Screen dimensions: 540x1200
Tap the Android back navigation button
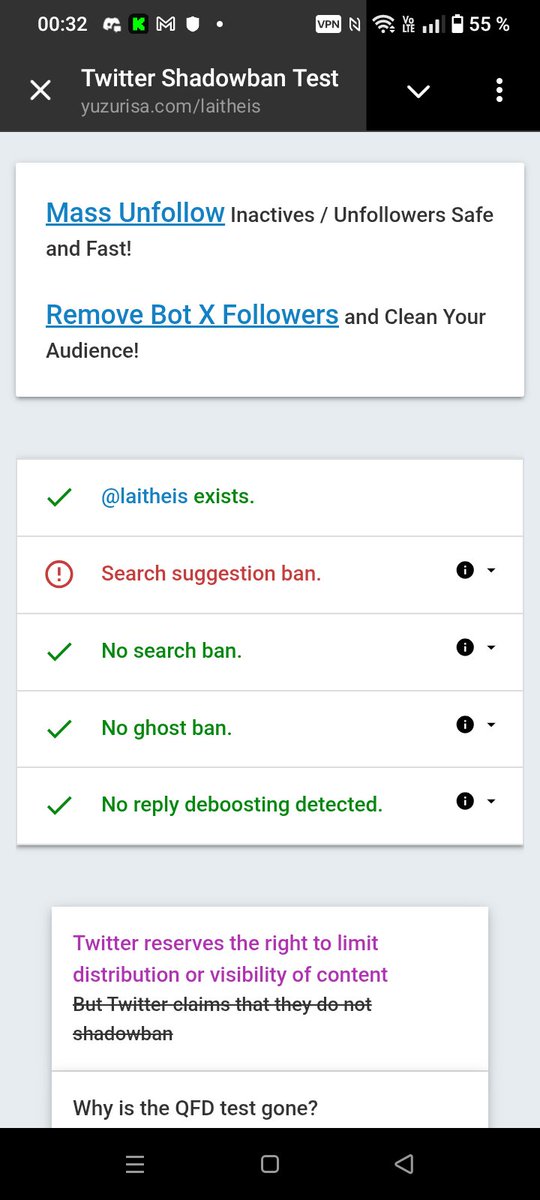coord(404,1164)
